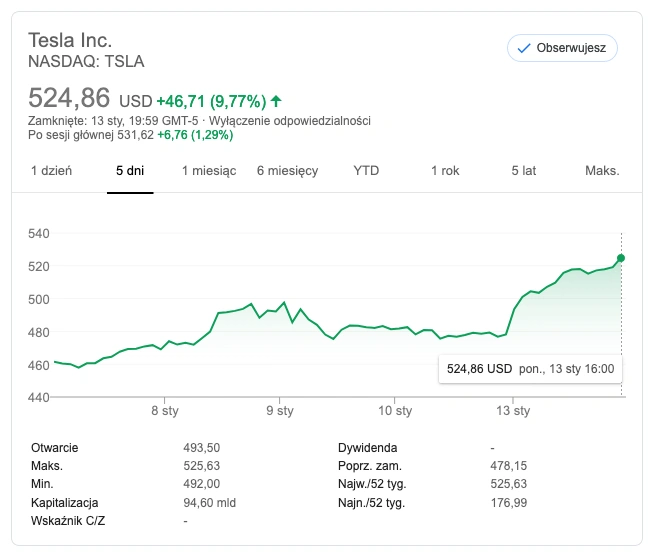Click the Maks. value 525,63

[x=201, y=466]
